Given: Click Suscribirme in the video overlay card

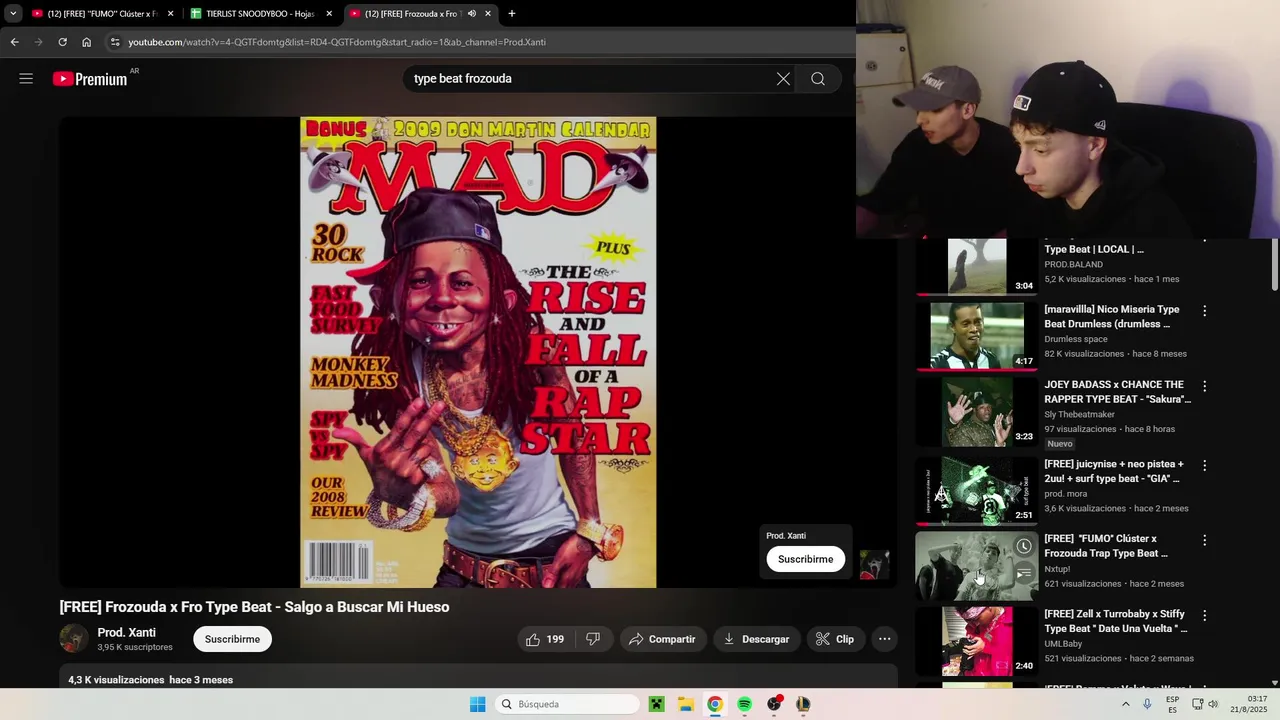Looking at the screenshot, I should pos(805,559).
